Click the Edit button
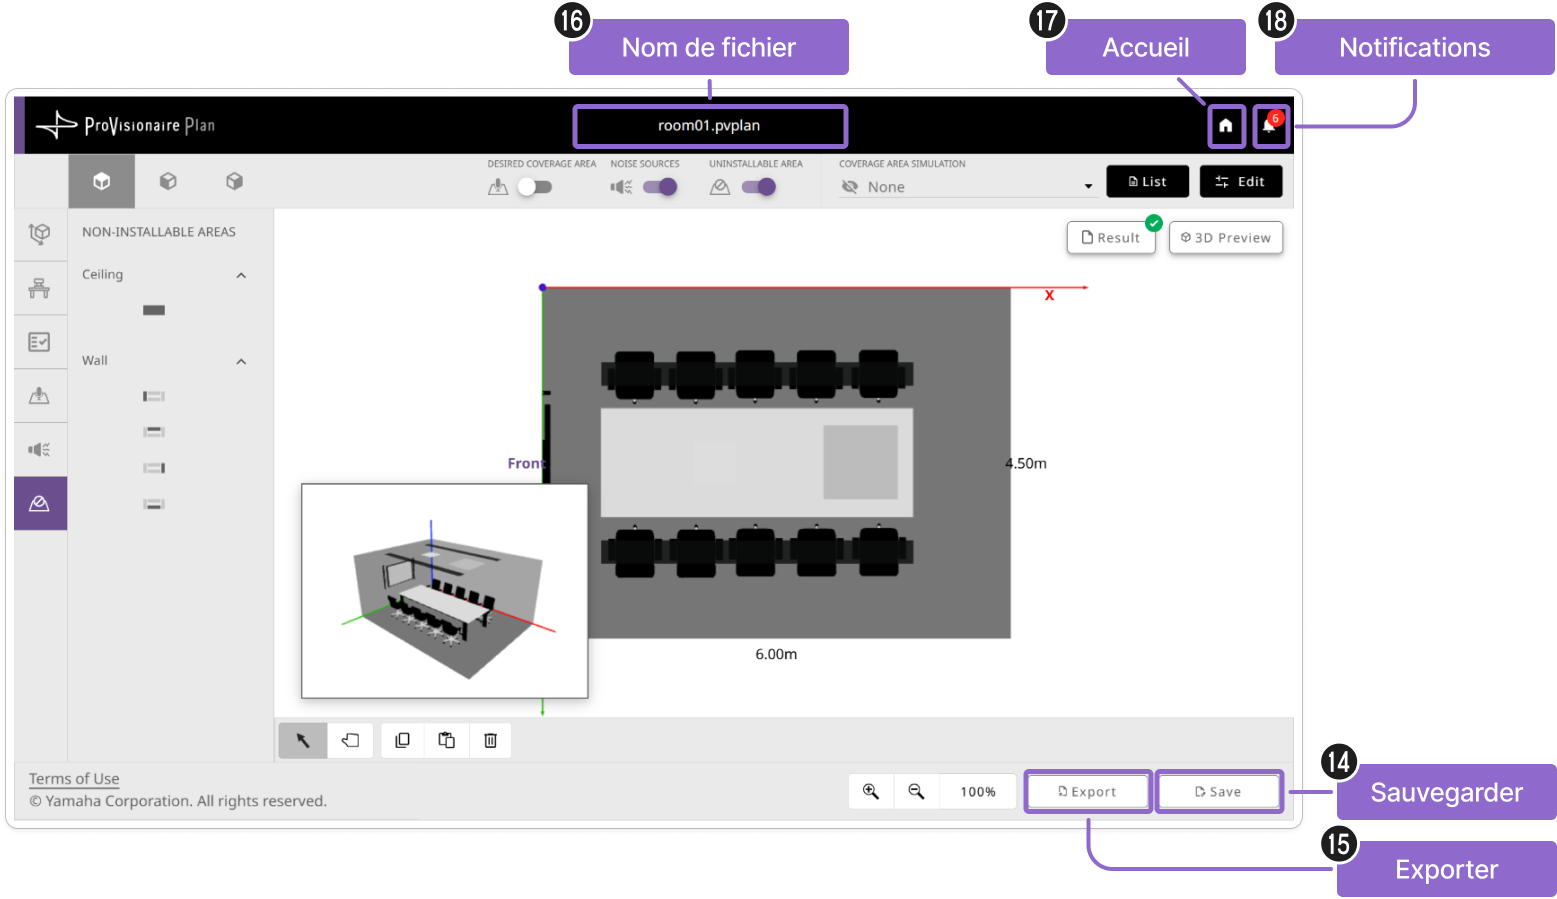Image resolution: width=1557 pixels, height=899 pixels. (x=1241, y=182)
